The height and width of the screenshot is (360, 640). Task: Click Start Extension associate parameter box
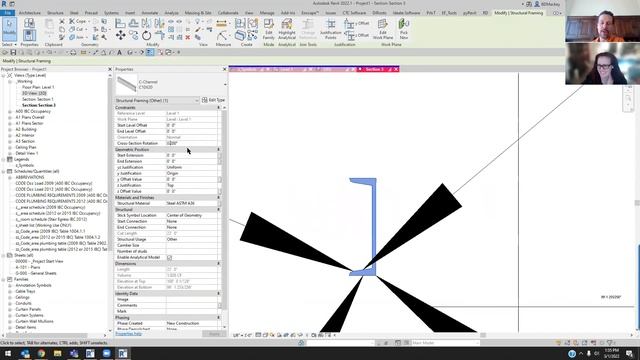coord(220,156)
